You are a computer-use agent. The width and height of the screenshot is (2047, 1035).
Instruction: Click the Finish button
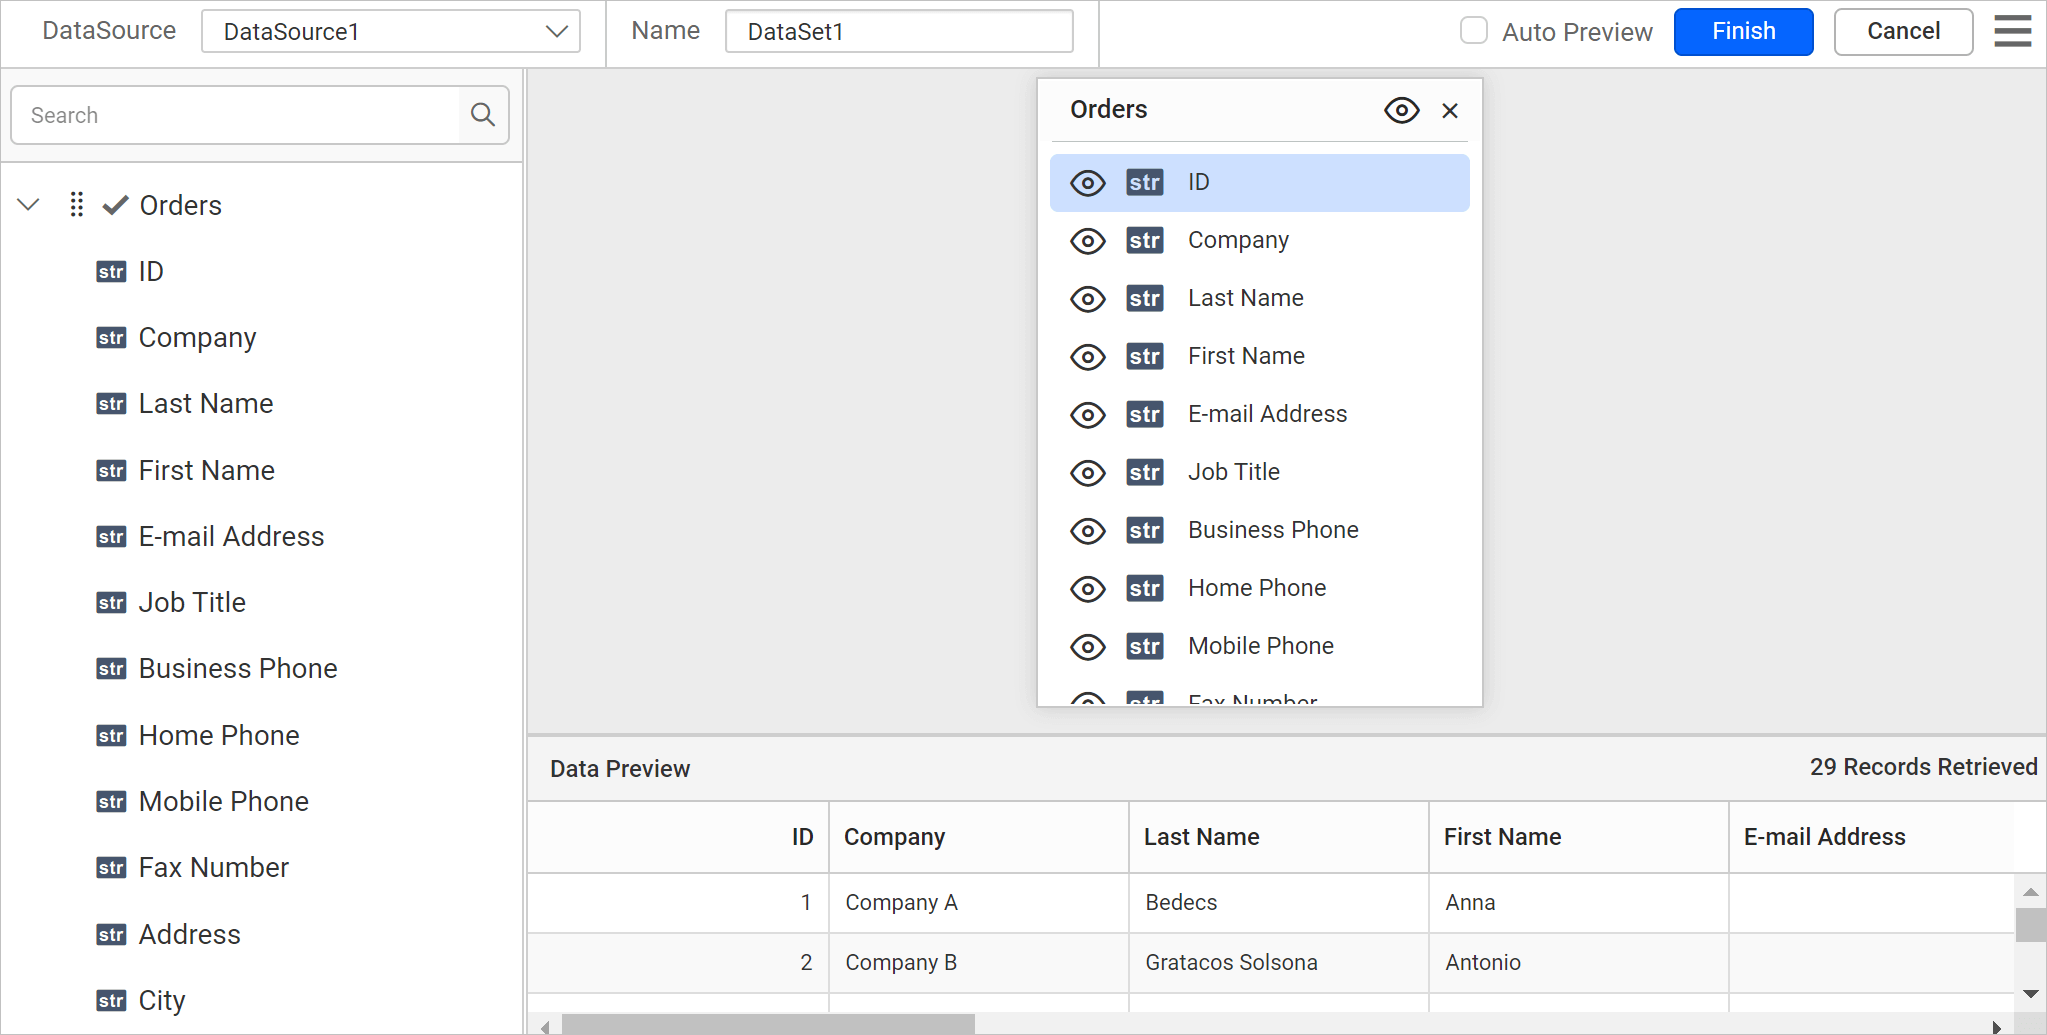point(1742,32)
